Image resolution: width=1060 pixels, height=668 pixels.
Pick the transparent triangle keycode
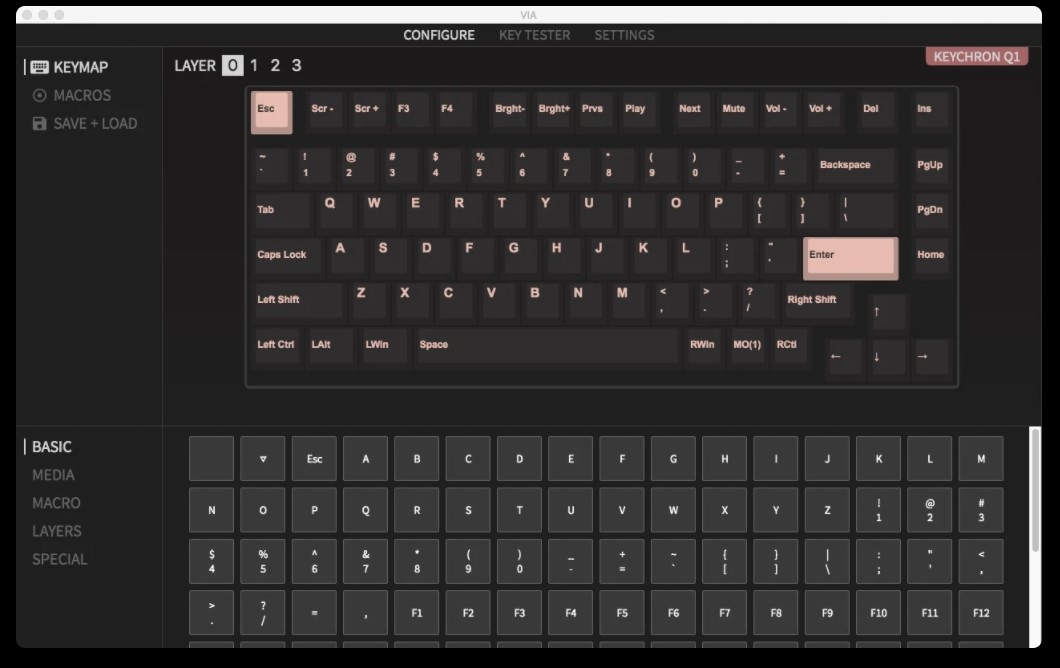pos(263,459)
